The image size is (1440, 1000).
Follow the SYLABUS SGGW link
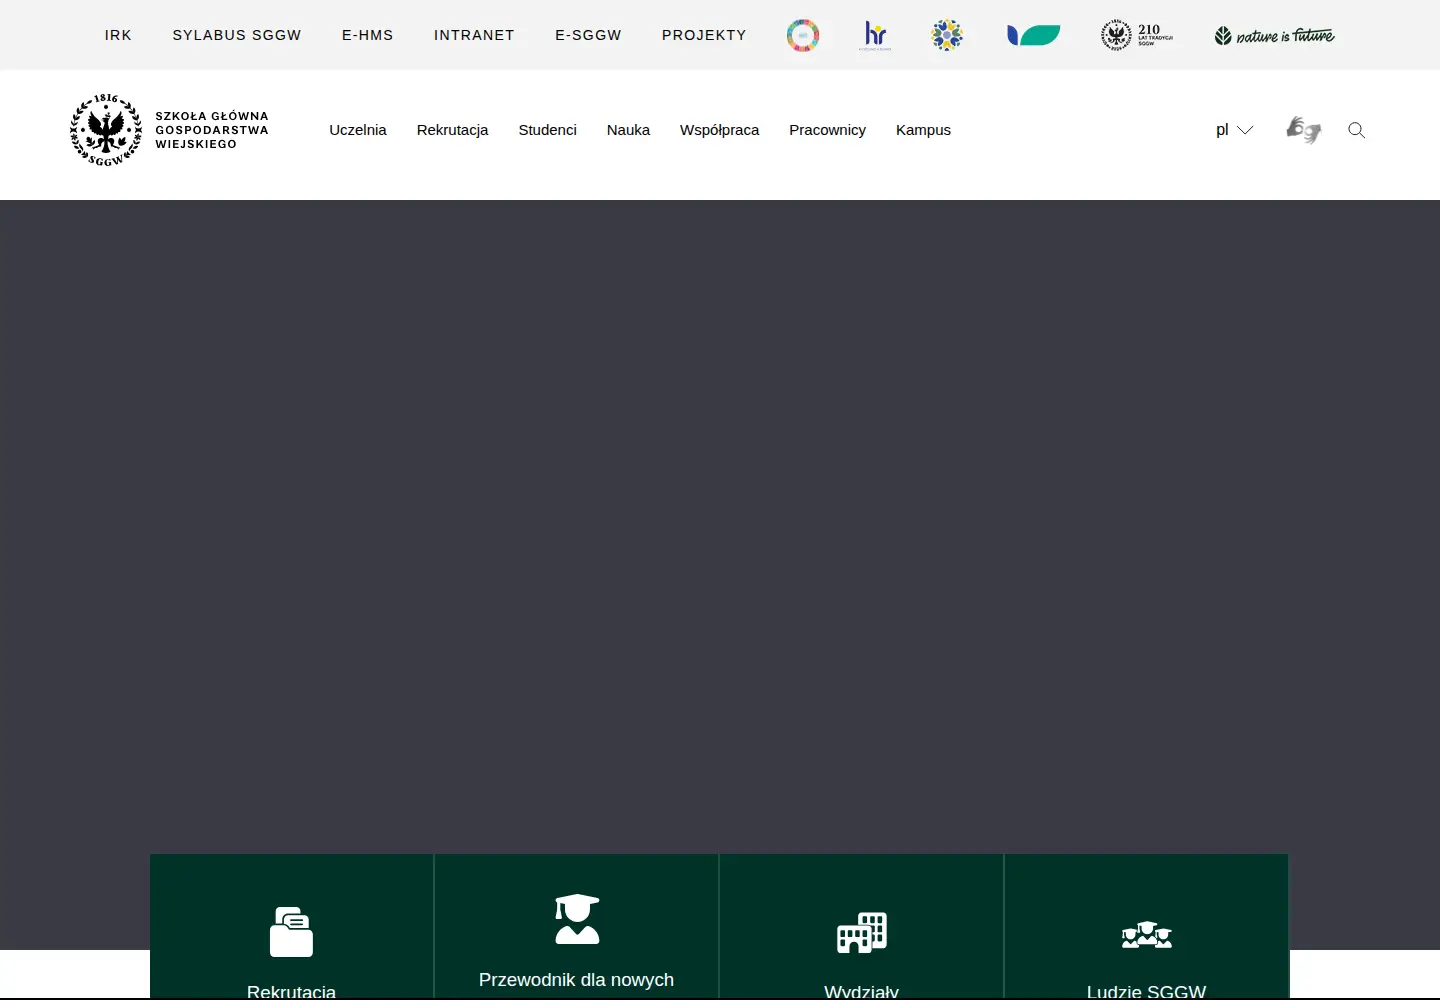click(237, 35)
